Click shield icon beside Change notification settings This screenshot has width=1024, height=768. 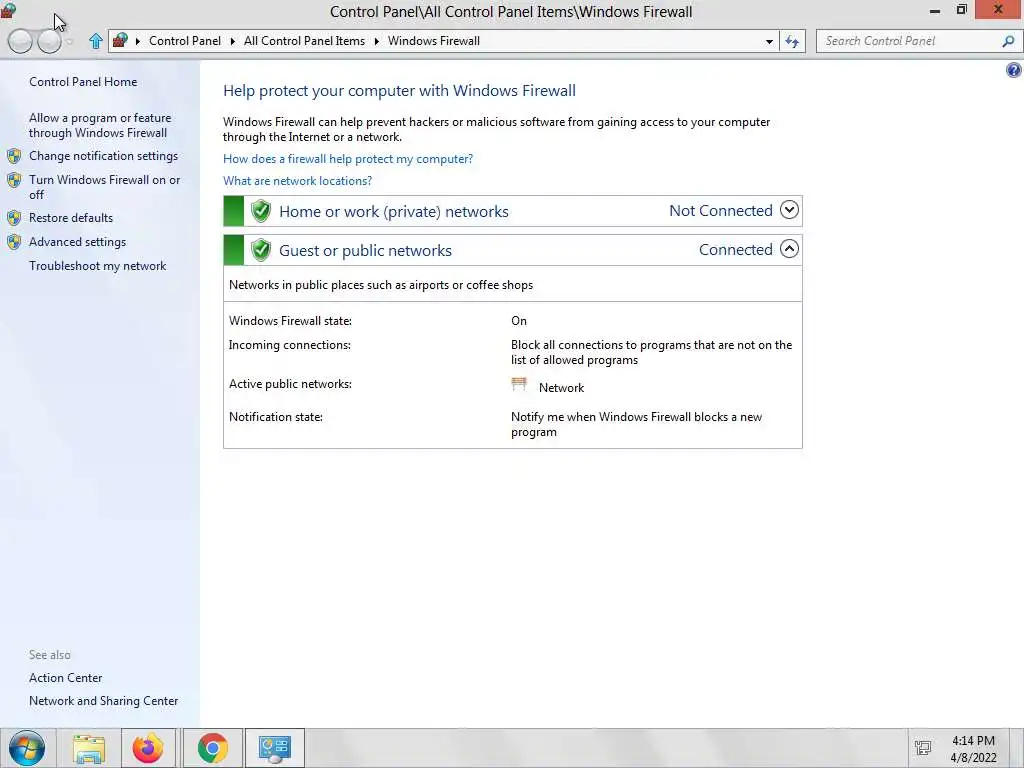coord(14,156)
